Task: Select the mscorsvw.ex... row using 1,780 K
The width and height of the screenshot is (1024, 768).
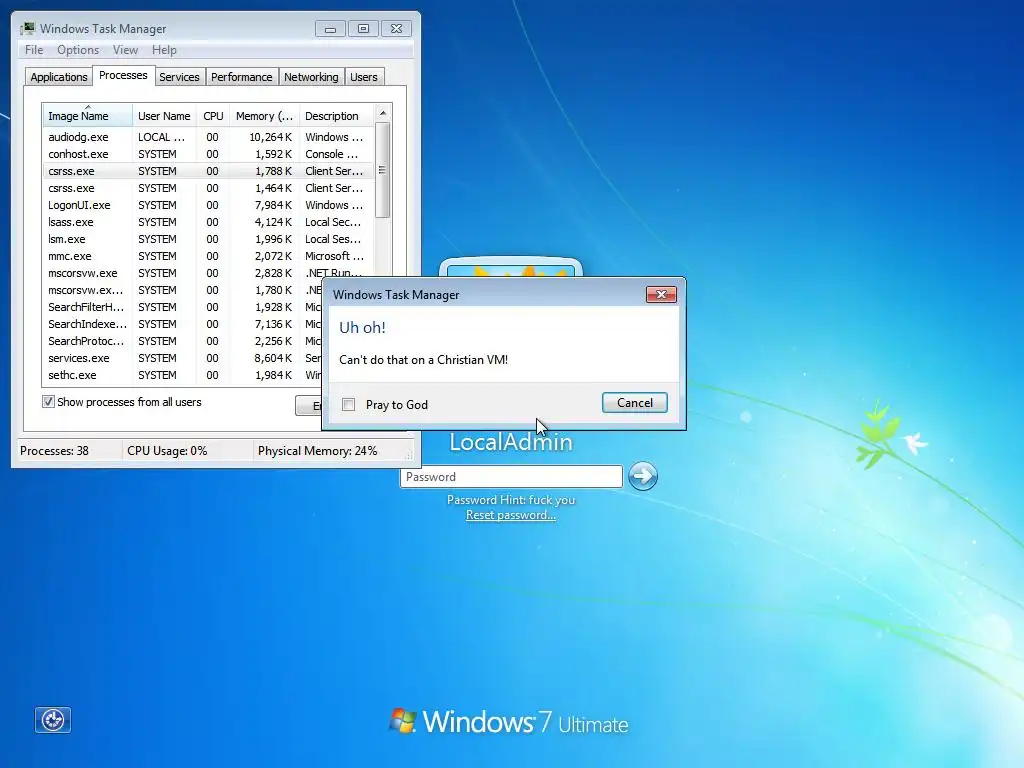Action: (x=183, y=290)
